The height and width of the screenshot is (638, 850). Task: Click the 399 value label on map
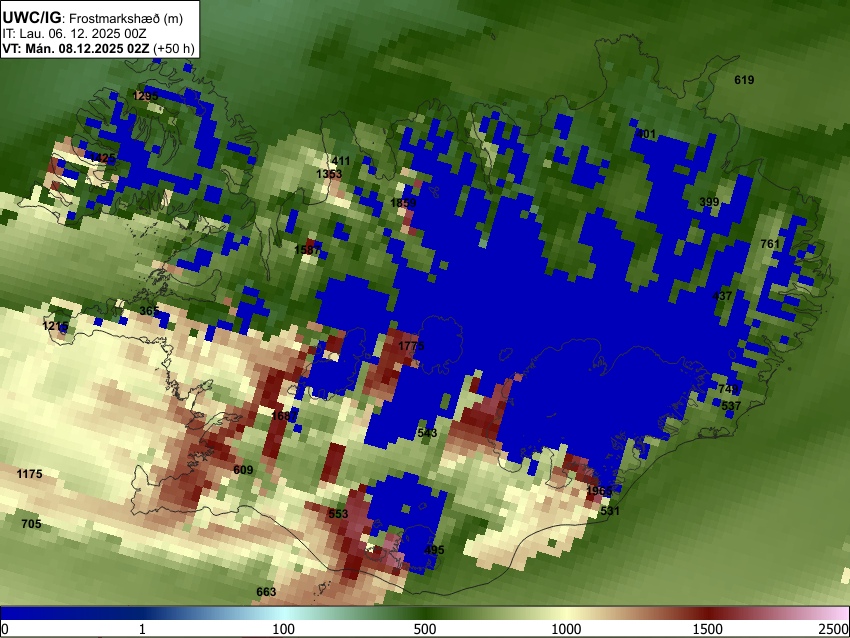[x=709, y=202]
